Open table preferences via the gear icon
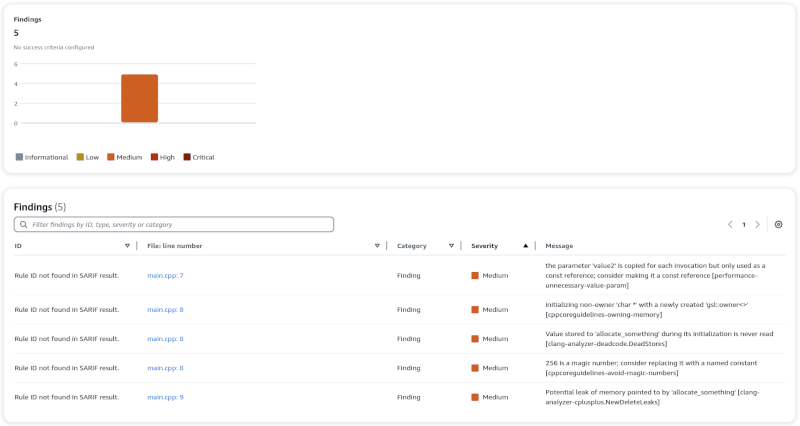 click(x=779, y=225)
